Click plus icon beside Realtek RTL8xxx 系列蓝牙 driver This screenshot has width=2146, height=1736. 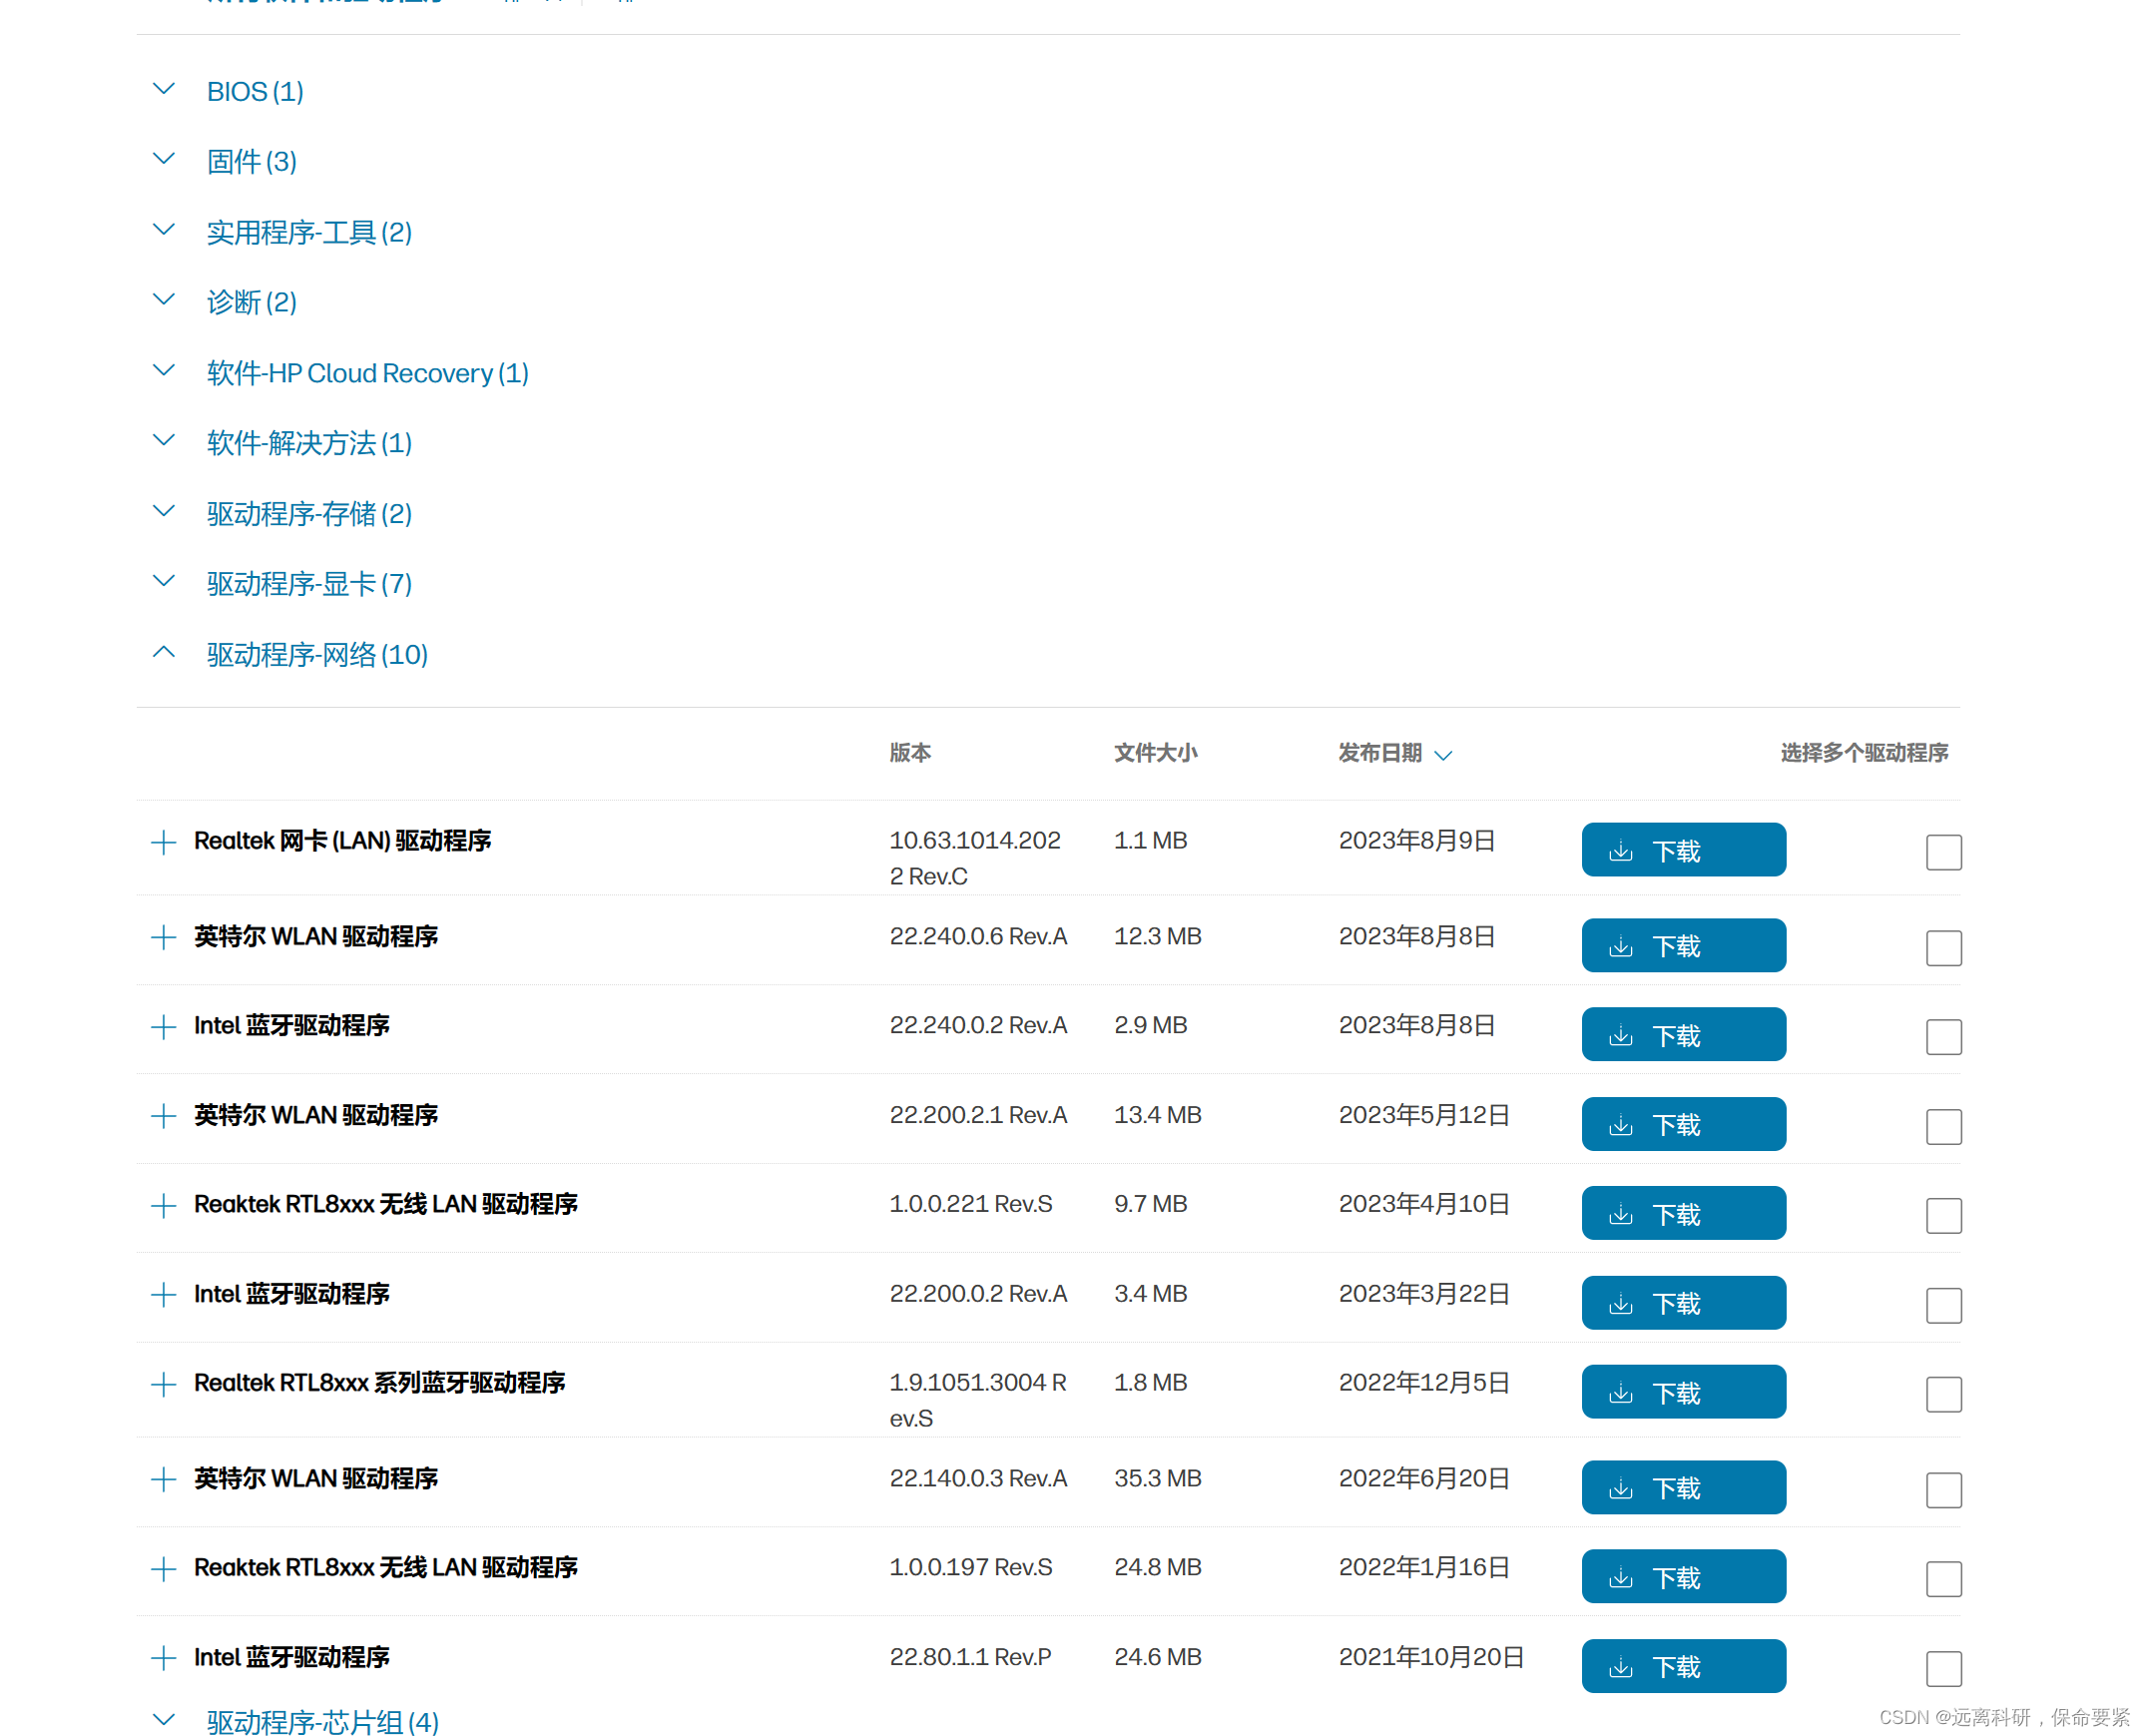coord(163,1384)
